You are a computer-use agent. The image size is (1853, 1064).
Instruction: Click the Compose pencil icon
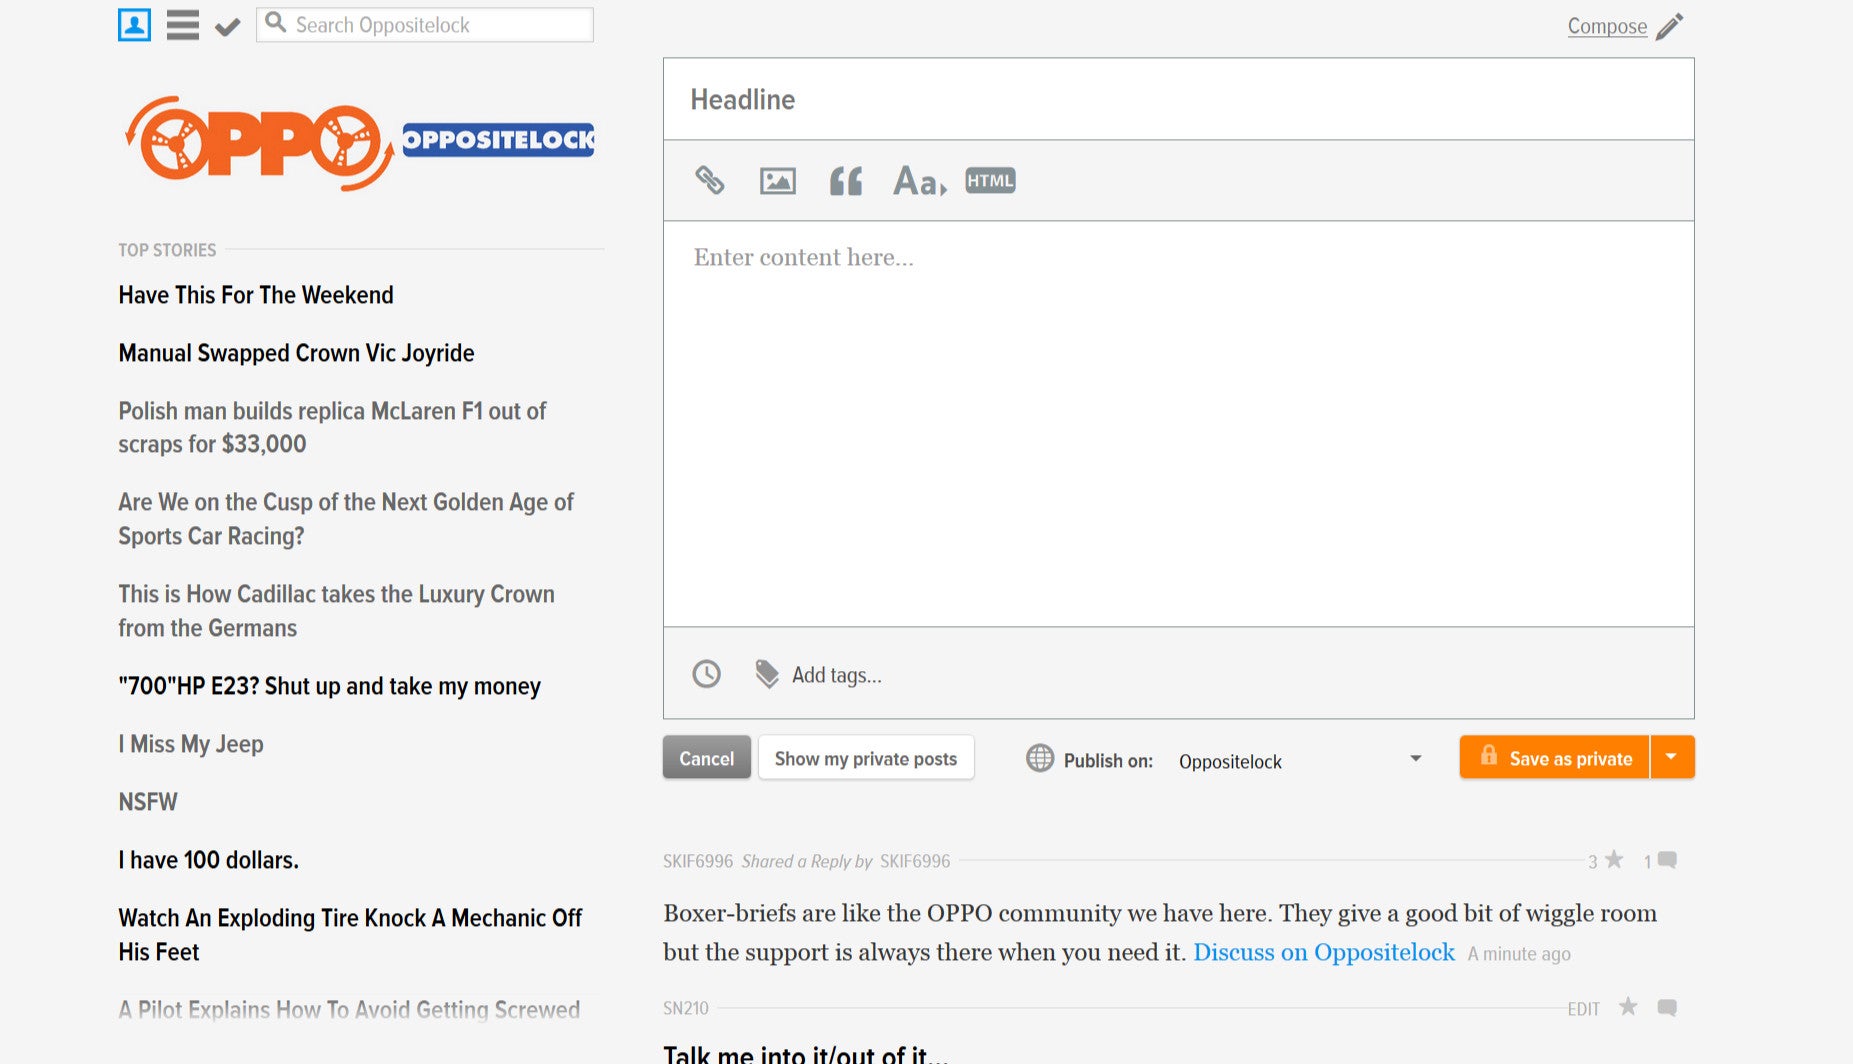[1669, 27]
